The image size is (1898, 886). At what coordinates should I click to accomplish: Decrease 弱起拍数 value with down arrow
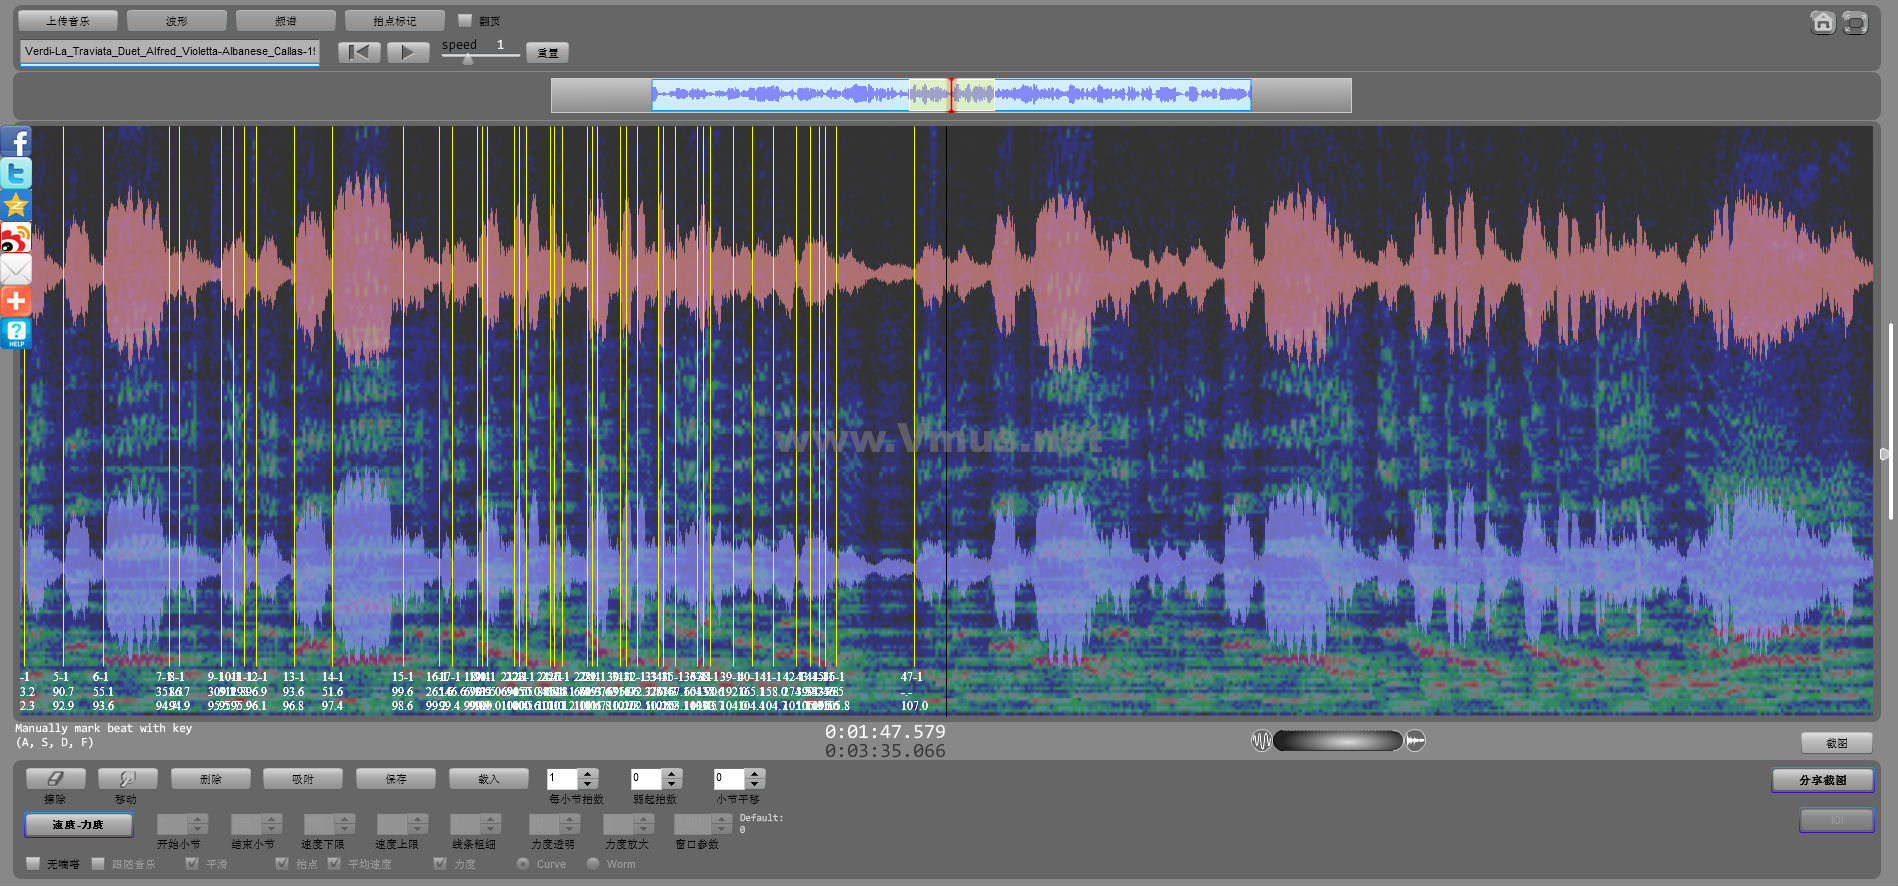click(672, 784)
